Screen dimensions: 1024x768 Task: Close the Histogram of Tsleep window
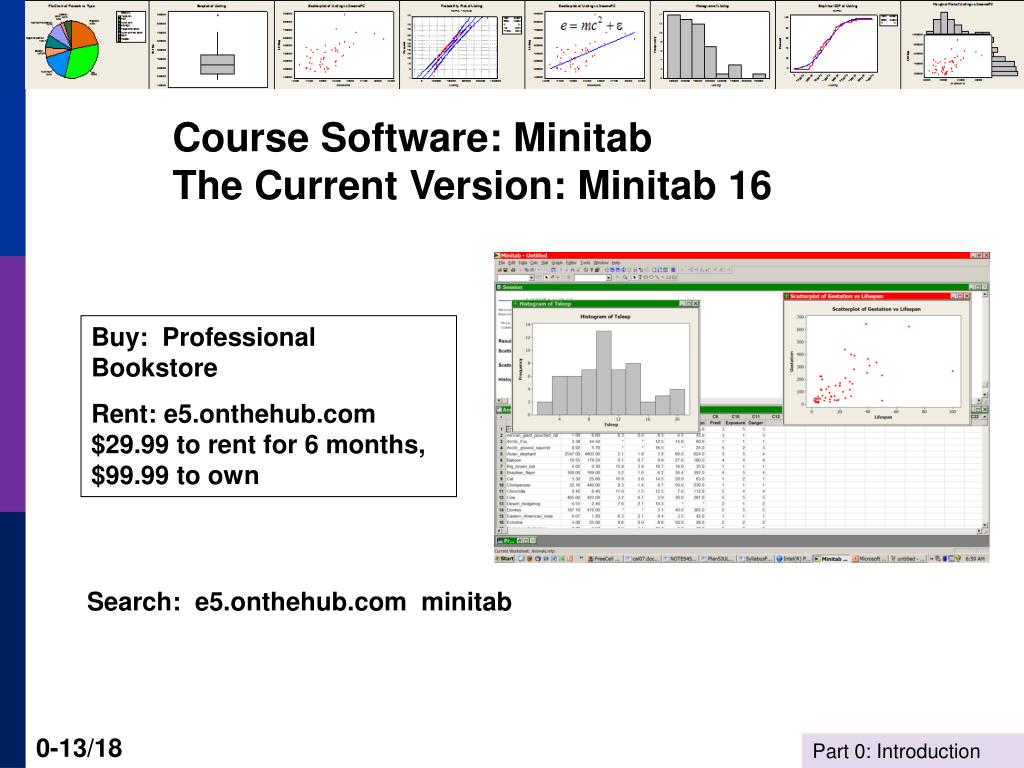pyautogui.click(x=696, y=304)
